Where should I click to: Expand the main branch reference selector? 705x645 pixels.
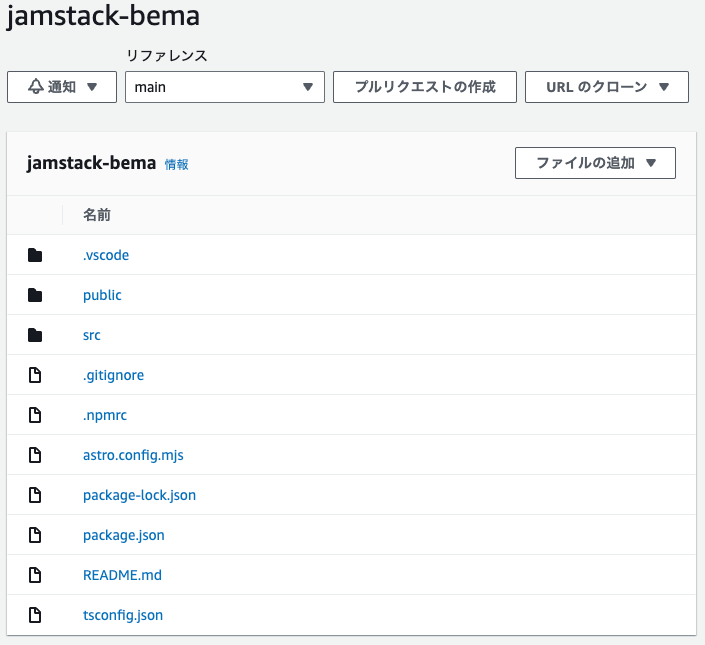(224, 87)
